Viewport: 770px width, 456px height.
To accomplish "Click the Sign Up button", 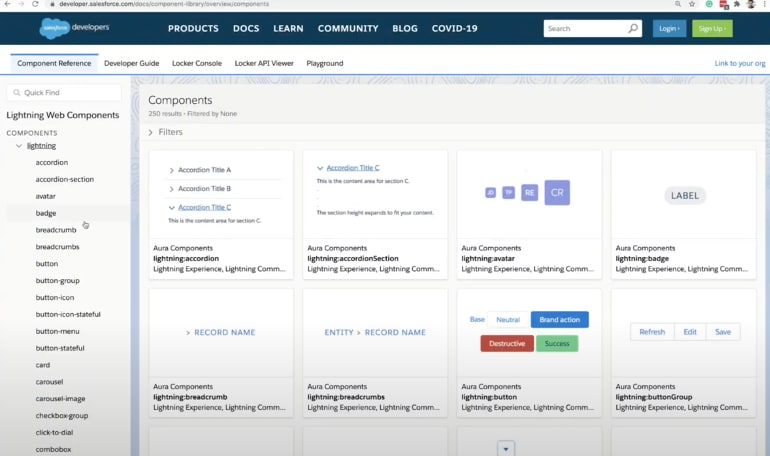I will (712, 28).
